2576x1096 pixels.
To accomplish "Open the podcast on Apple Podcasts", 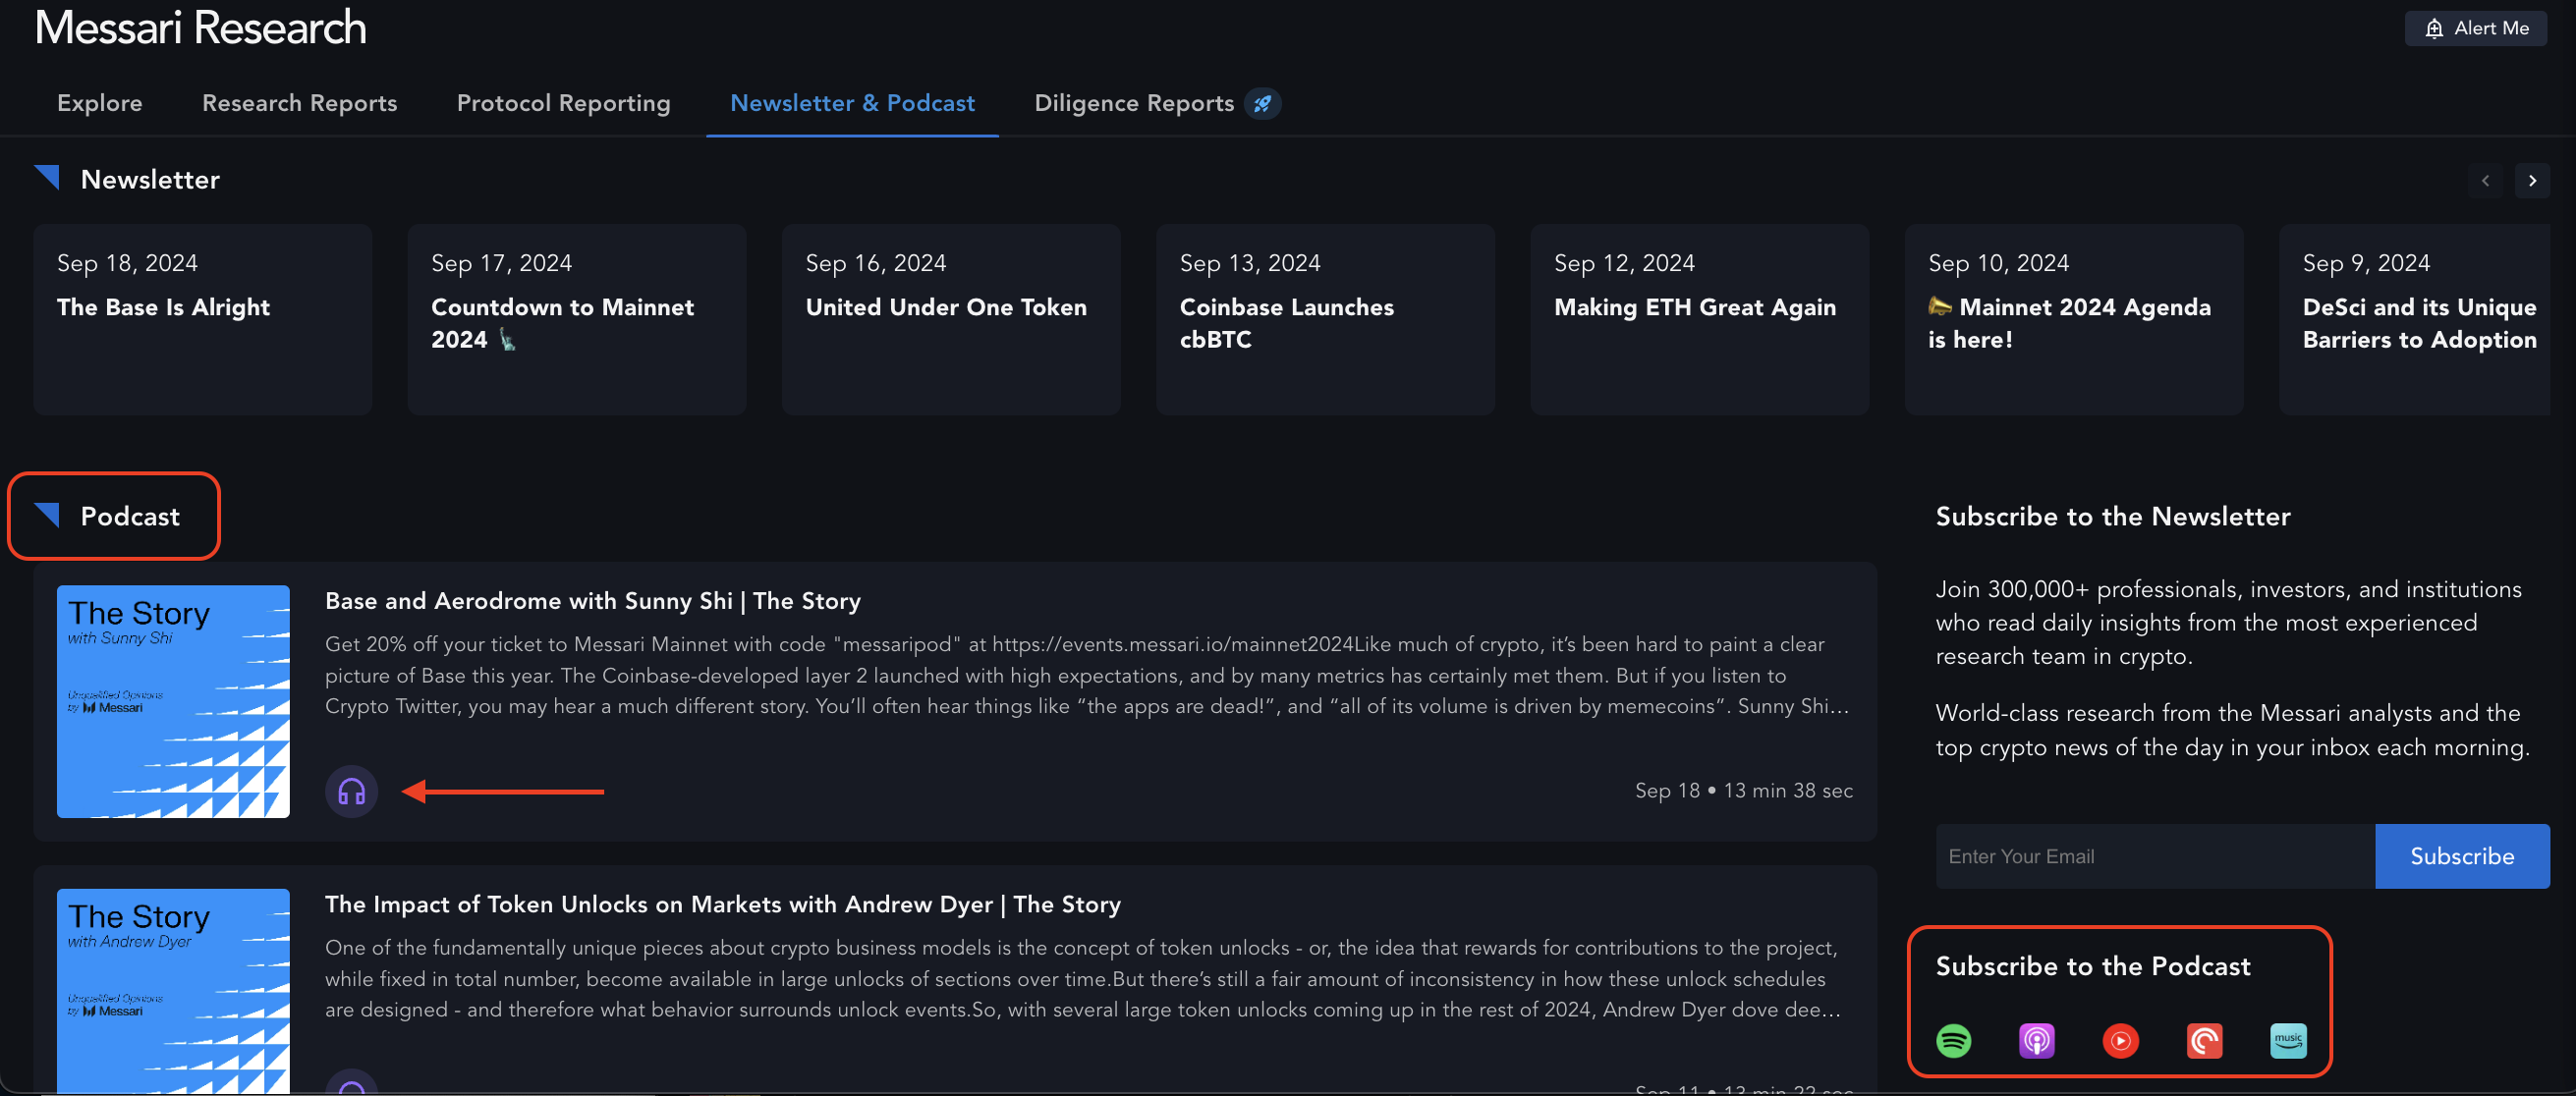I will click(x=2037, y=1041).
